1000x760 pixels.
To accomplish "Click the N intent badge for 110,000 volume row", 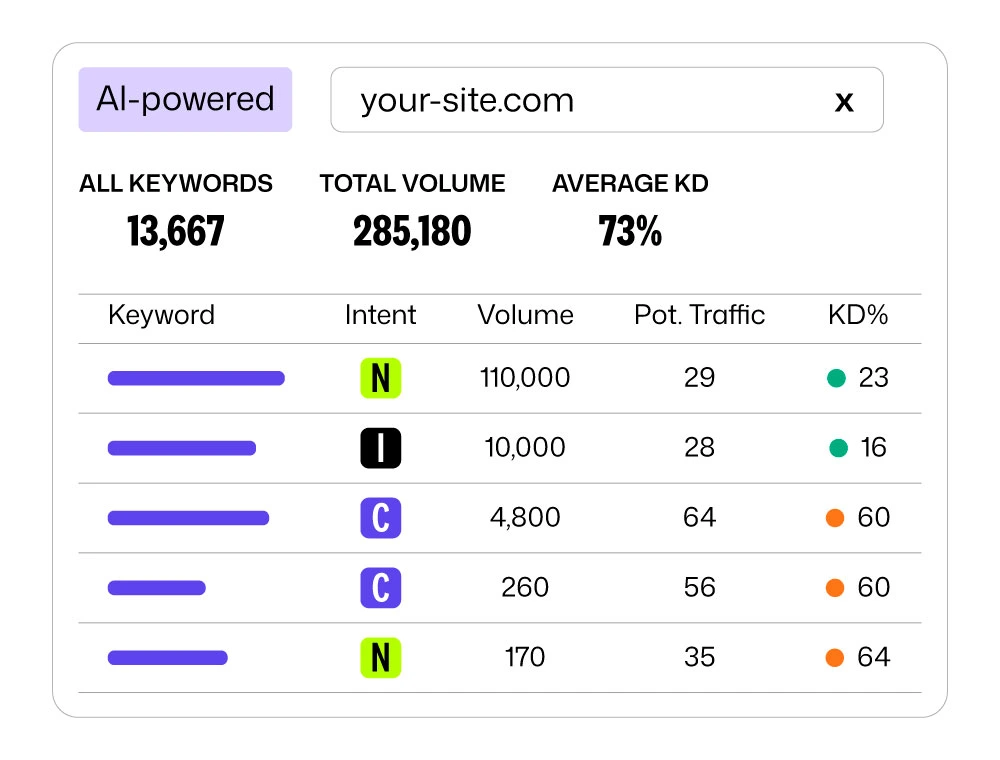I will 380,378.
